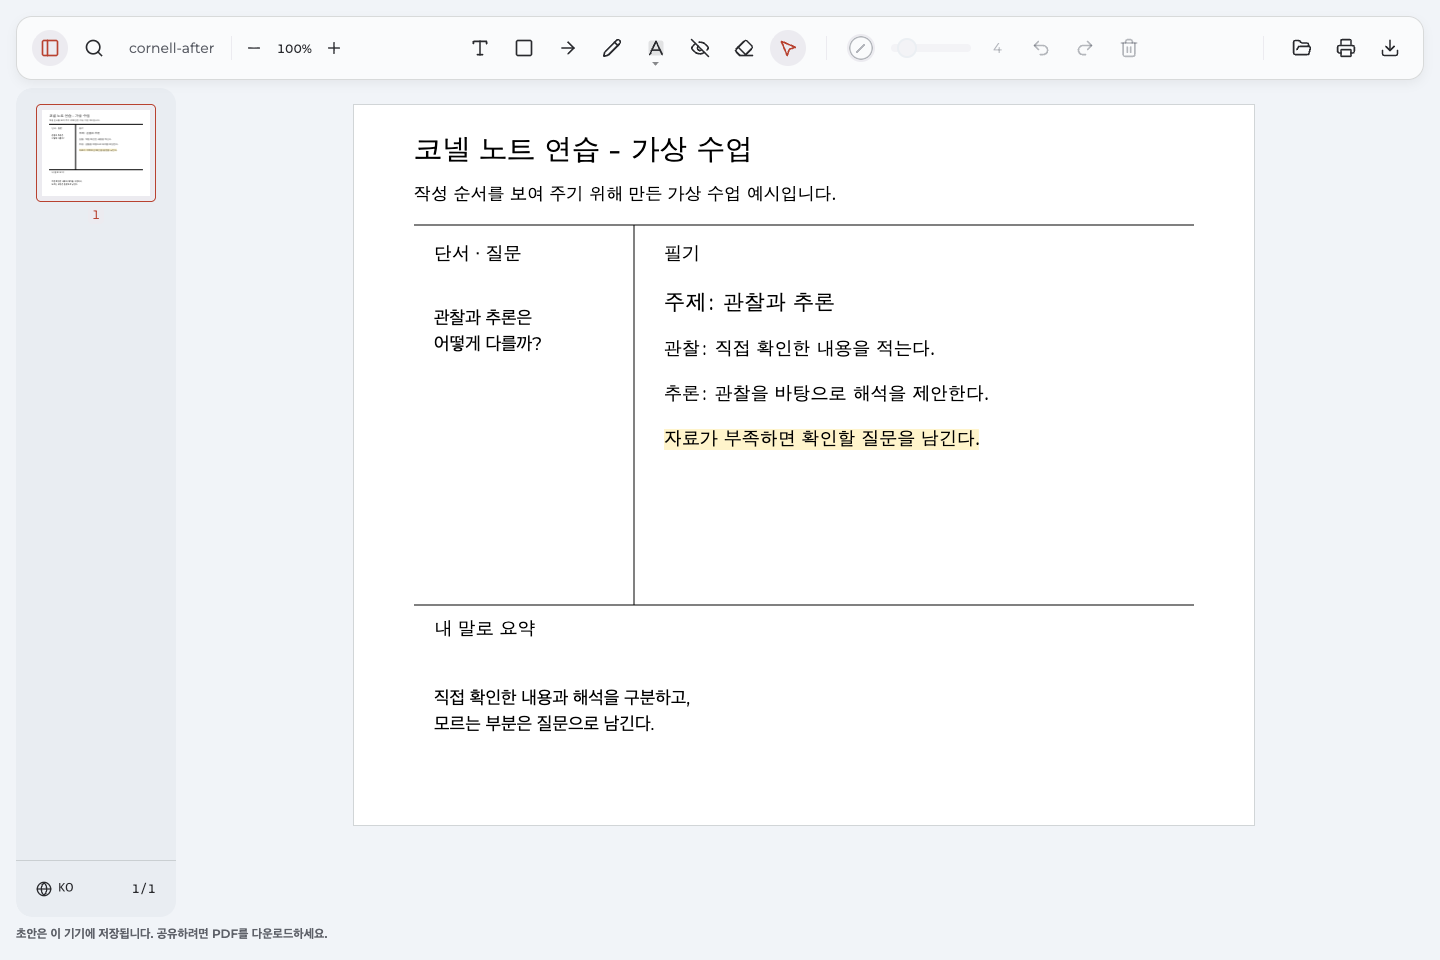Click the 관찰: 직접 확인한 내용을 line
Image resolution: width=1440 pixels, height=960 pixels.
coord(799,348)
